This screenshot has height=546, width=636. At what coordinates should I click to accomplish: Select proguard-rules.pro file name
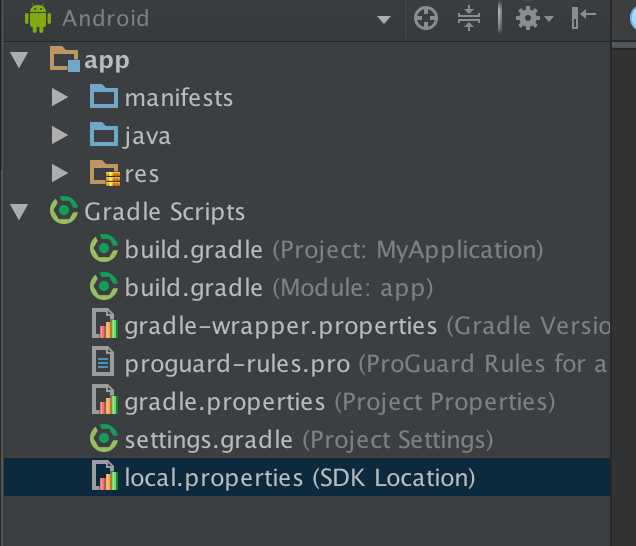point(237,364)
